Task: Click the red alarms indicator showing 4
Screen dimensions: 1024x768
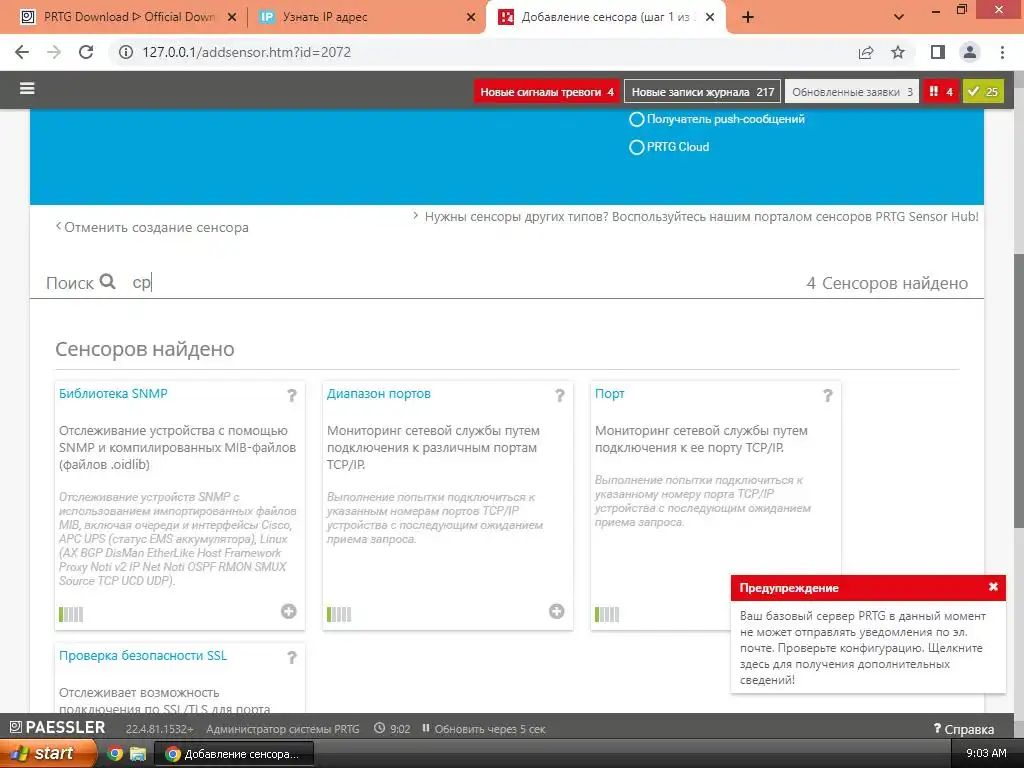Action: click(940, 91)
